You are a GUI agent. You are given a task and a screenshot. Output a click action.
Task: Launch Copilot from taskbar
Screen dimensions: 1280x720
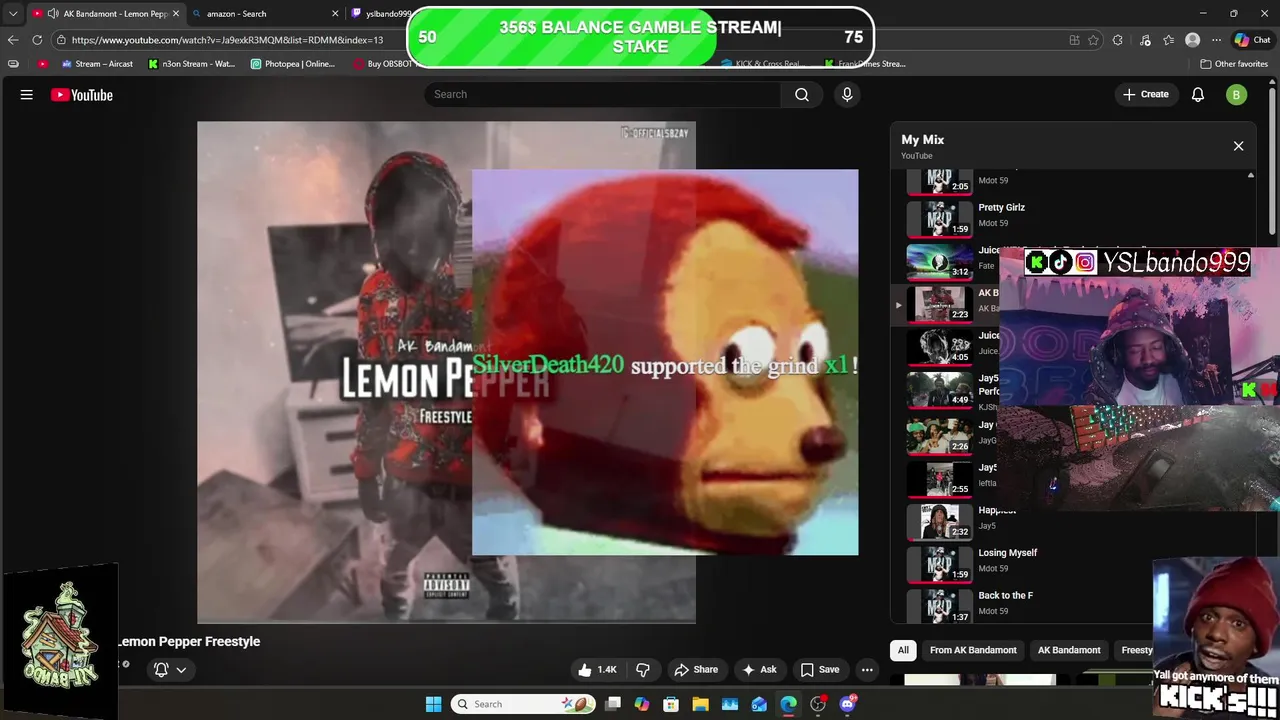[x=642, y=704]
